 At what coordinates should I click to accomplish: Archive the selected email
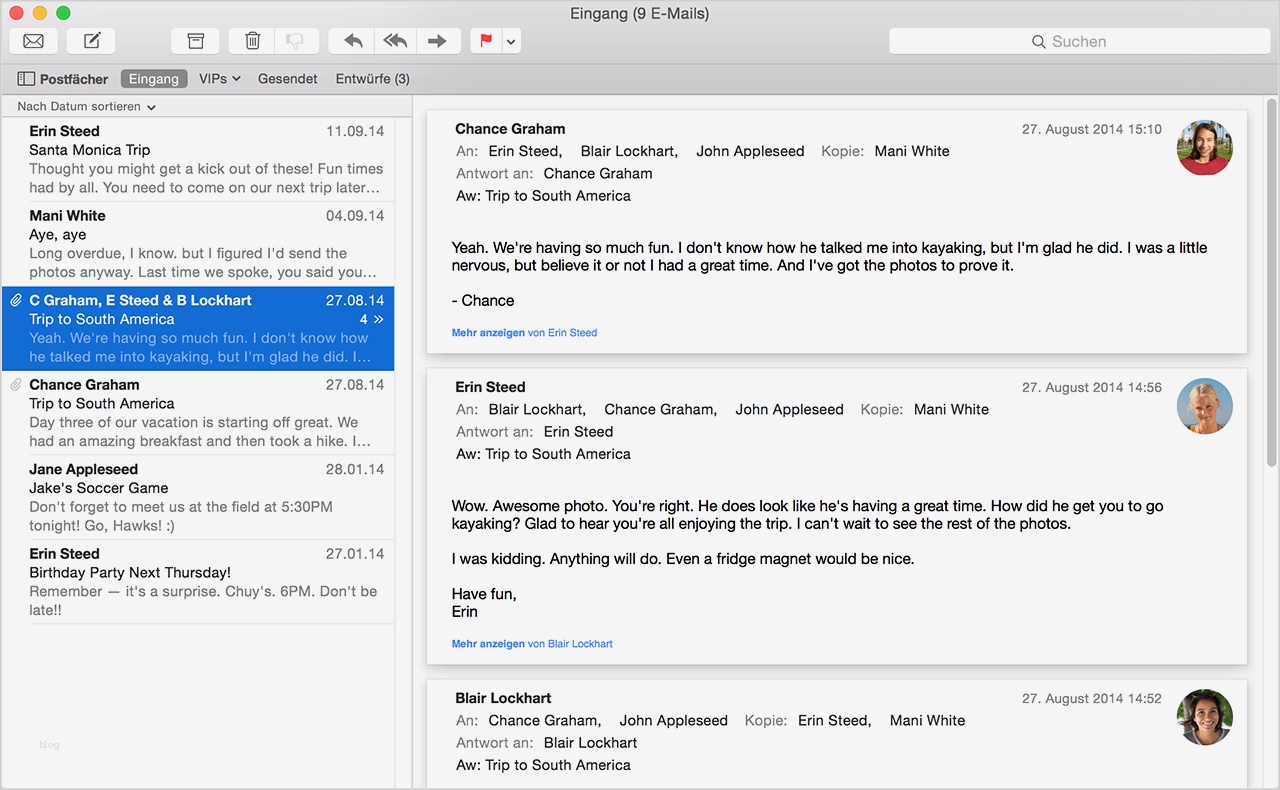coord(195,41)
